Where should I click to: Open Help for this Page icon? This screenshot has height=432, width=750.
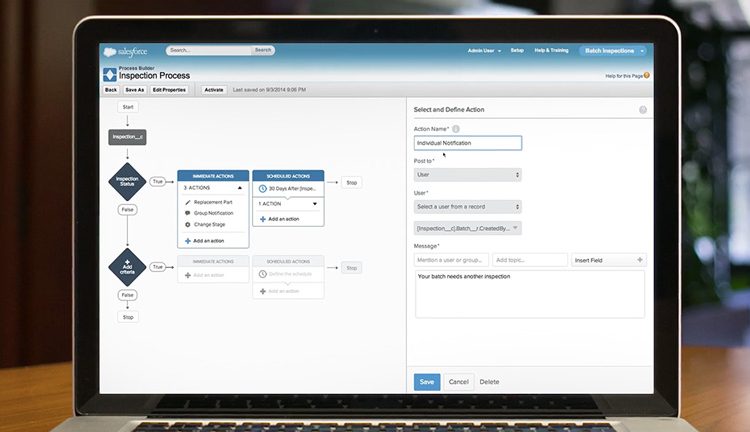[647, 76]
